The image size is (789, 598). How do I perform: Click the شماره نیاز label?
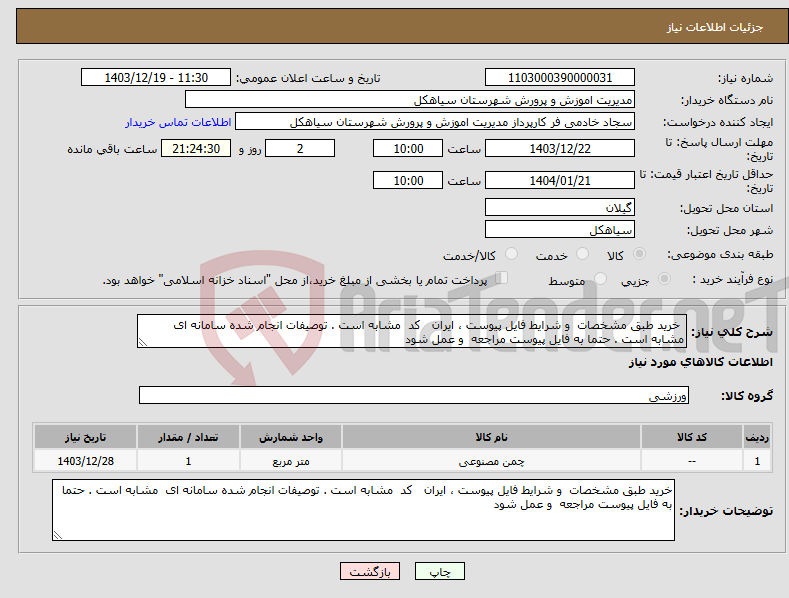pyautogui.click(x=745, y=78)
